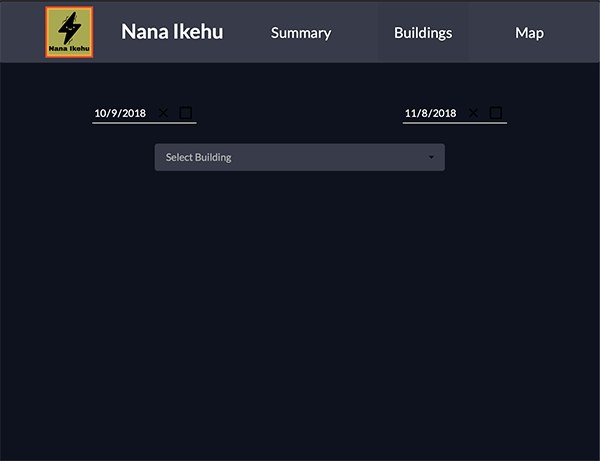Click the Select Building placeholder text
Image resolution: width=600 pixels, height=461 pixels.
tap(198, 157)
